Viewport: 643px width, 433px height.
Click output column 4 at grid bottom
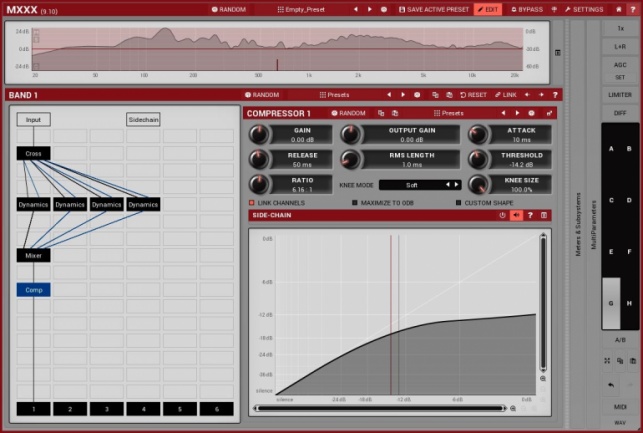(143, 409)
